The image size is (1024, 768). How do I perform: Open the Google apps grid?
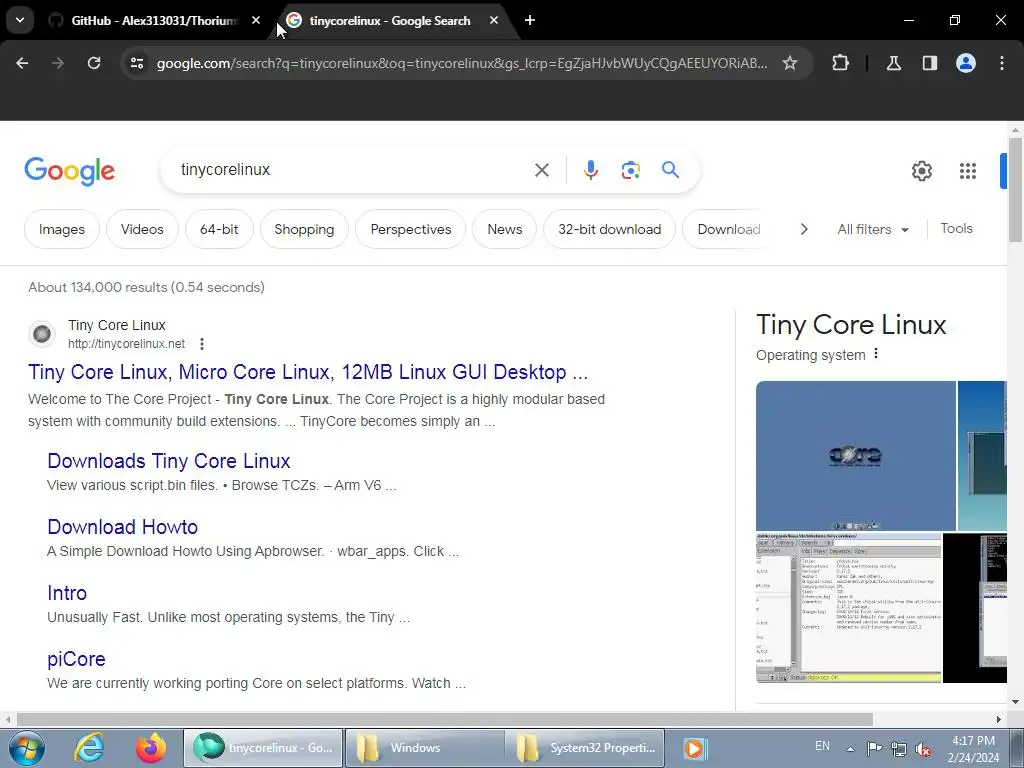coord(968,171)
